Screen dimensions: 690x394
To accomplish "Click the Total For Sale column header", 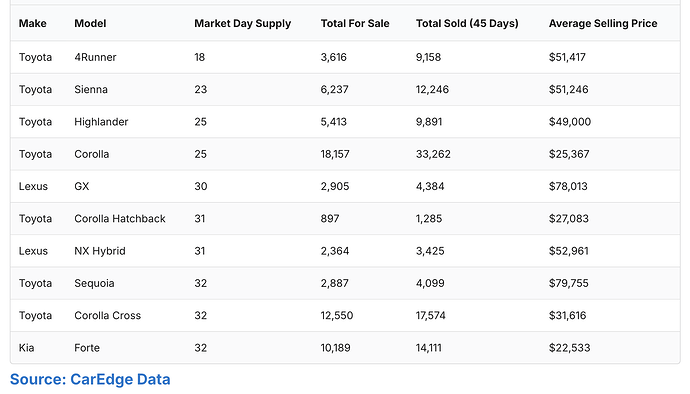I will click(x=355, y=23).
